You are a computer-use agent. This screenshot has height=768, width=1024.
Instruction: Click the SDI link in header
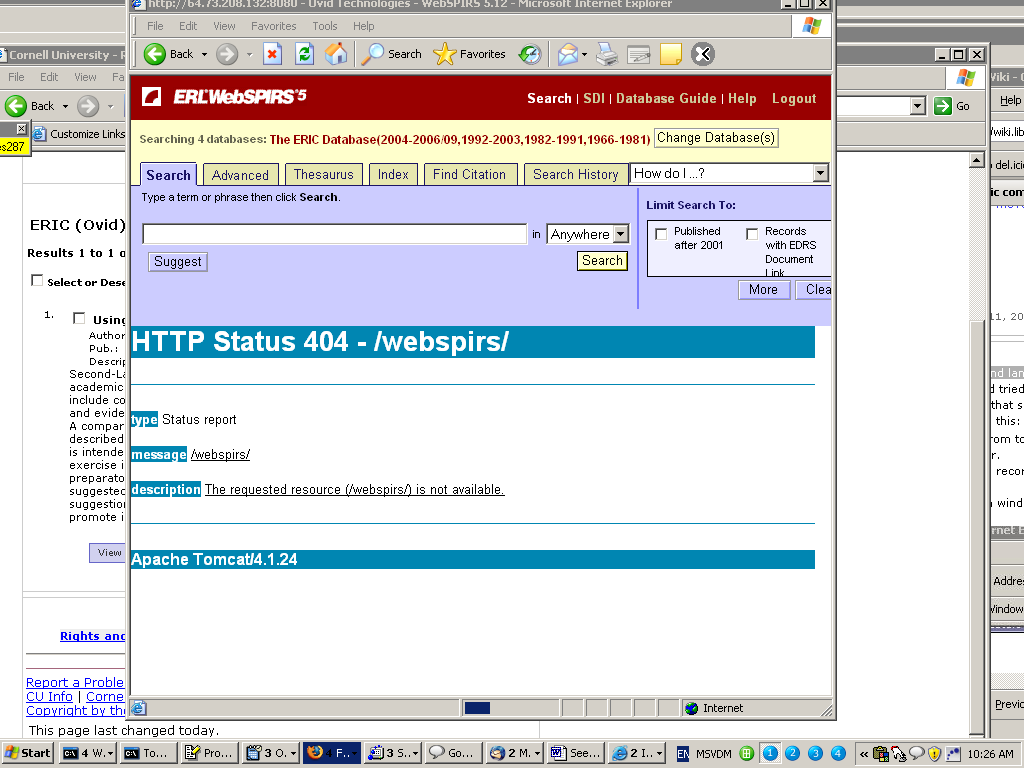coord(594,99)
